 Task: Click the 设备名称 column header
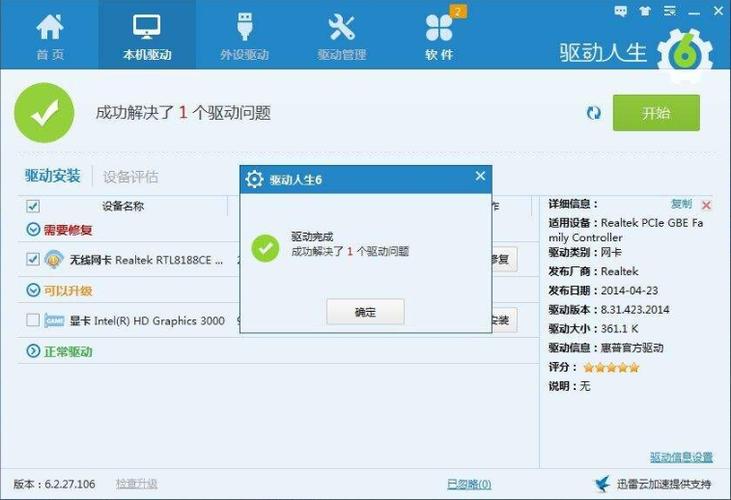123,206
